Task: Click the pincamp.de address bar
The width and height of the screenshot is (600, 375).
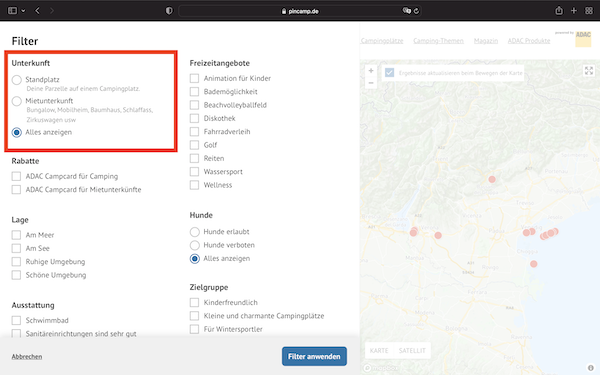Action: coord(300,11)
